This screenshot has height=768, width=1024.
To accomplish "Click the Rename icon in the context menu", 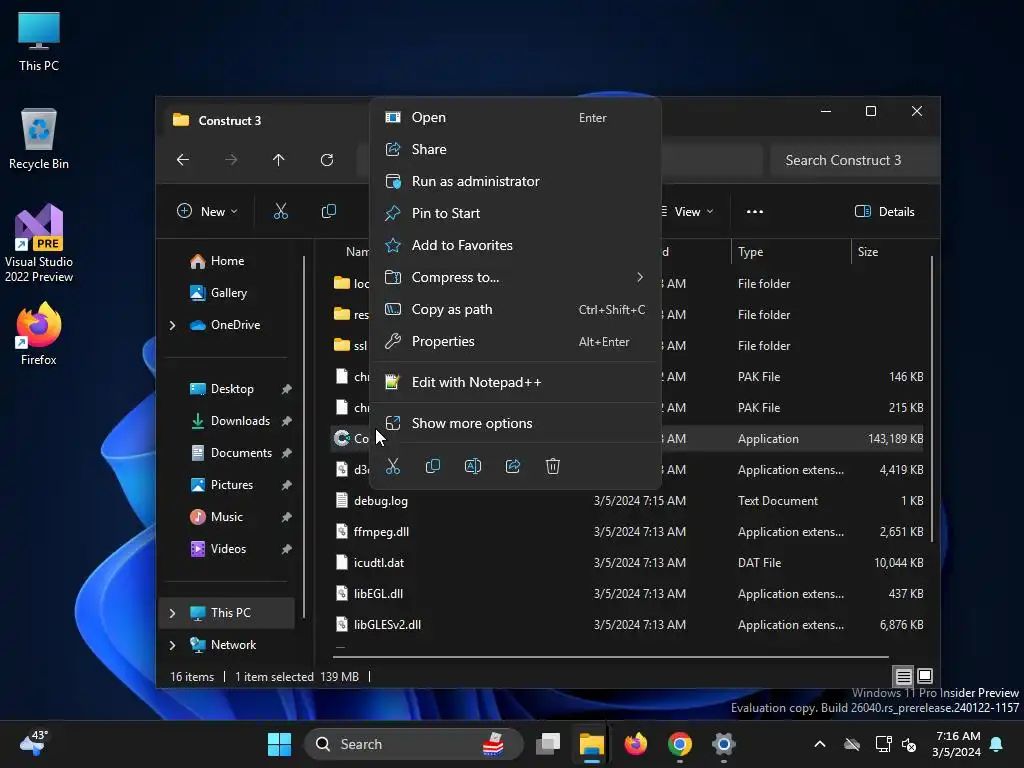I will coord(473,466).
